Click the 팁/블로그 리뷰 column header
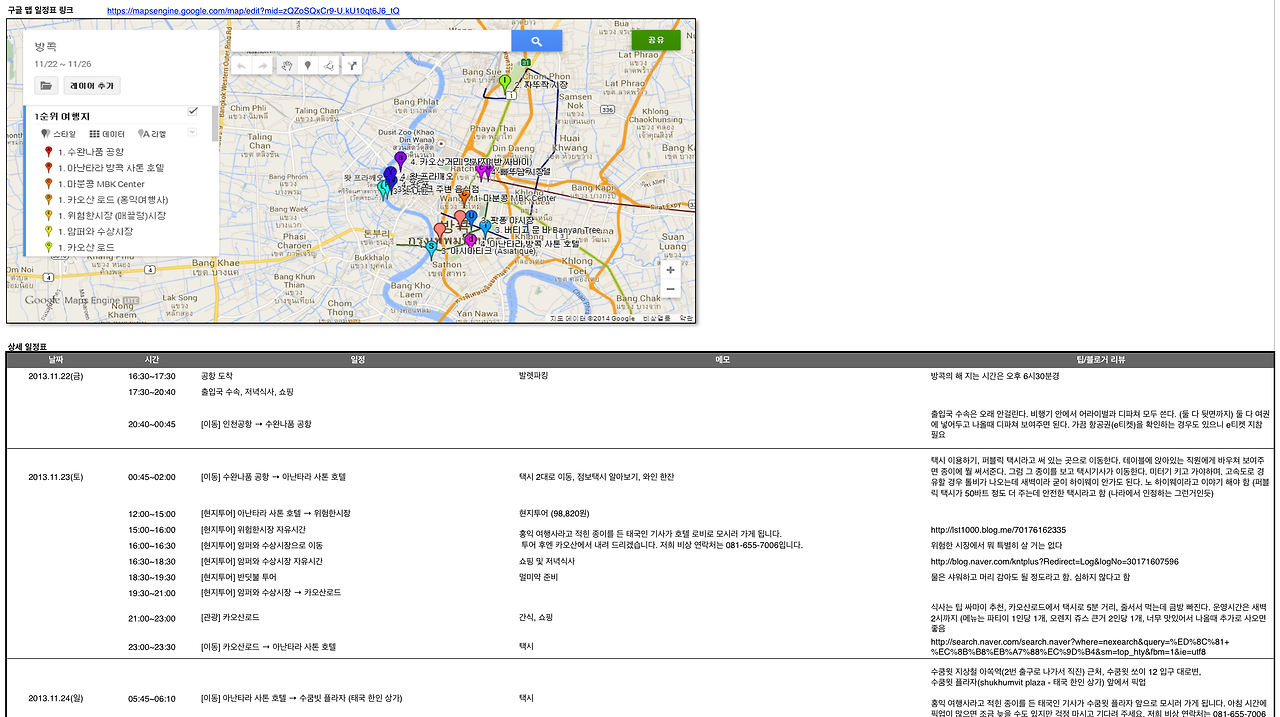 [1102, 358]
